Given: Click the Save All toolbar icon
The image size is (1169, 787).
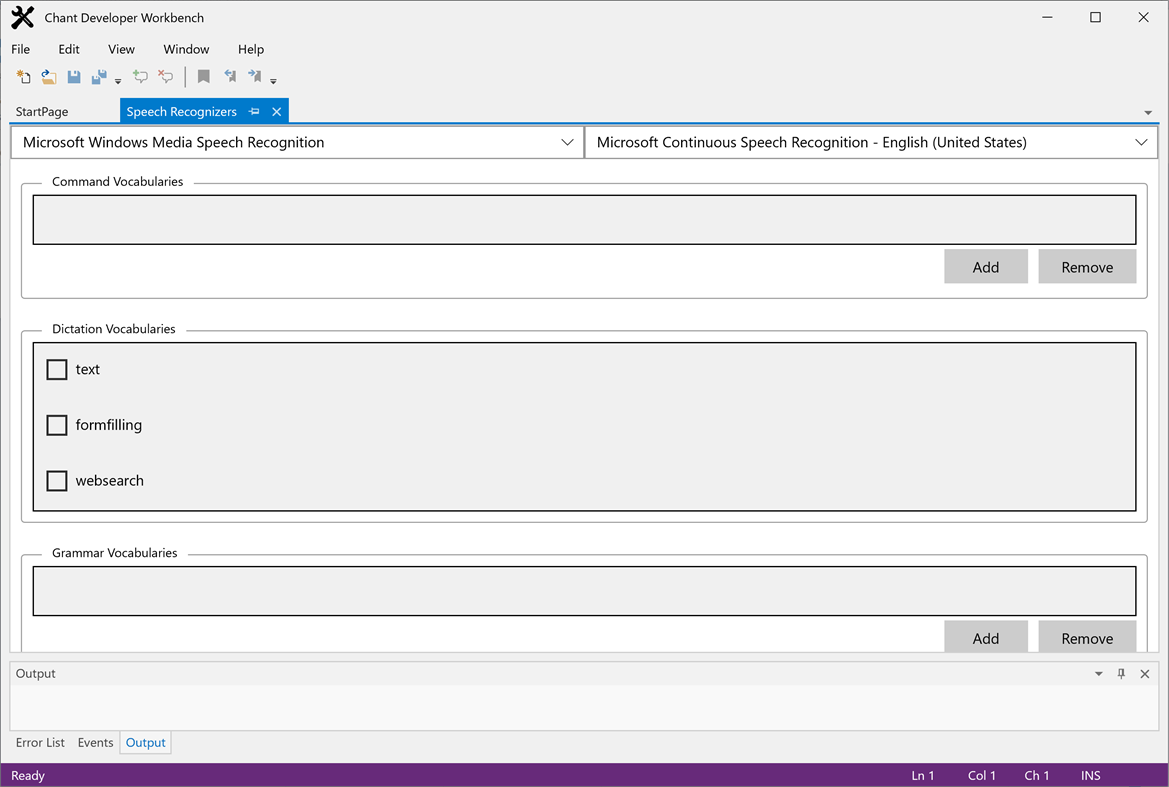Looking at the screenshot, I should tap(99, 76).
